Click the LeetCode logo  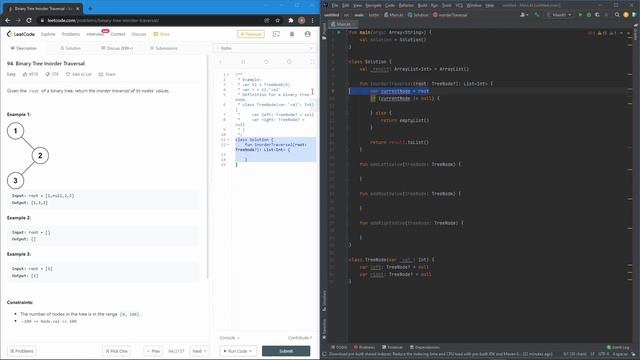[21, 34]
